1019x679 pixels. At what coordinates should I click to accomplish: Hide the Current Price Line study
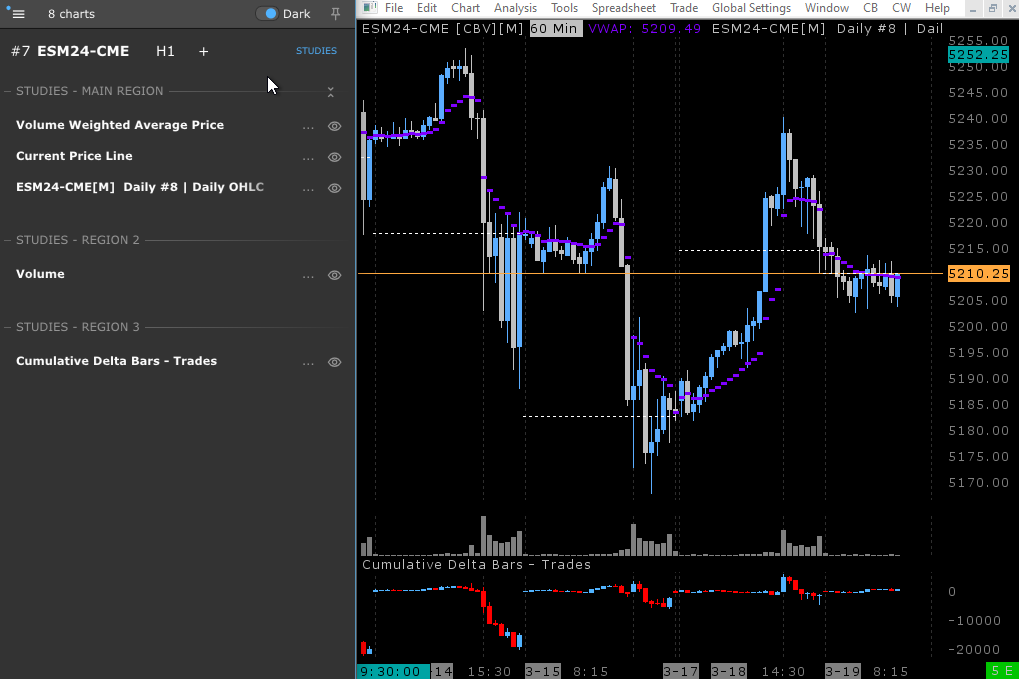[x=335, y=157]
